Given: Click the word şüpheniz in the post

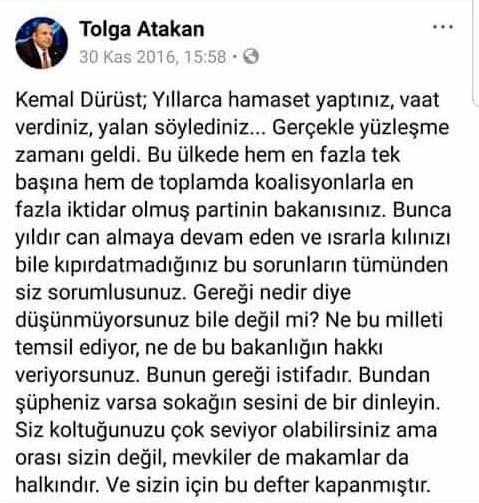Looking at the screenshot, I should (58, 403).
